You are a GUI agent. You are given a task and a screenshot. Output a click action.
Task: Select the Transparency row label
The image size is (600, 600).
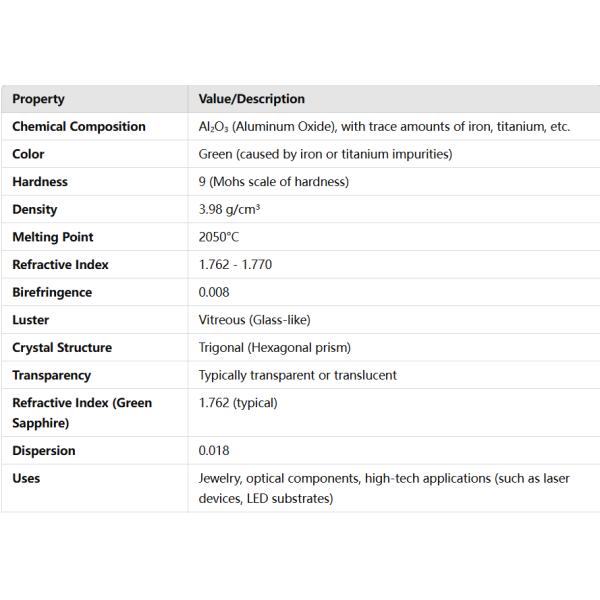pyautogui.click(x=51, y=375)
